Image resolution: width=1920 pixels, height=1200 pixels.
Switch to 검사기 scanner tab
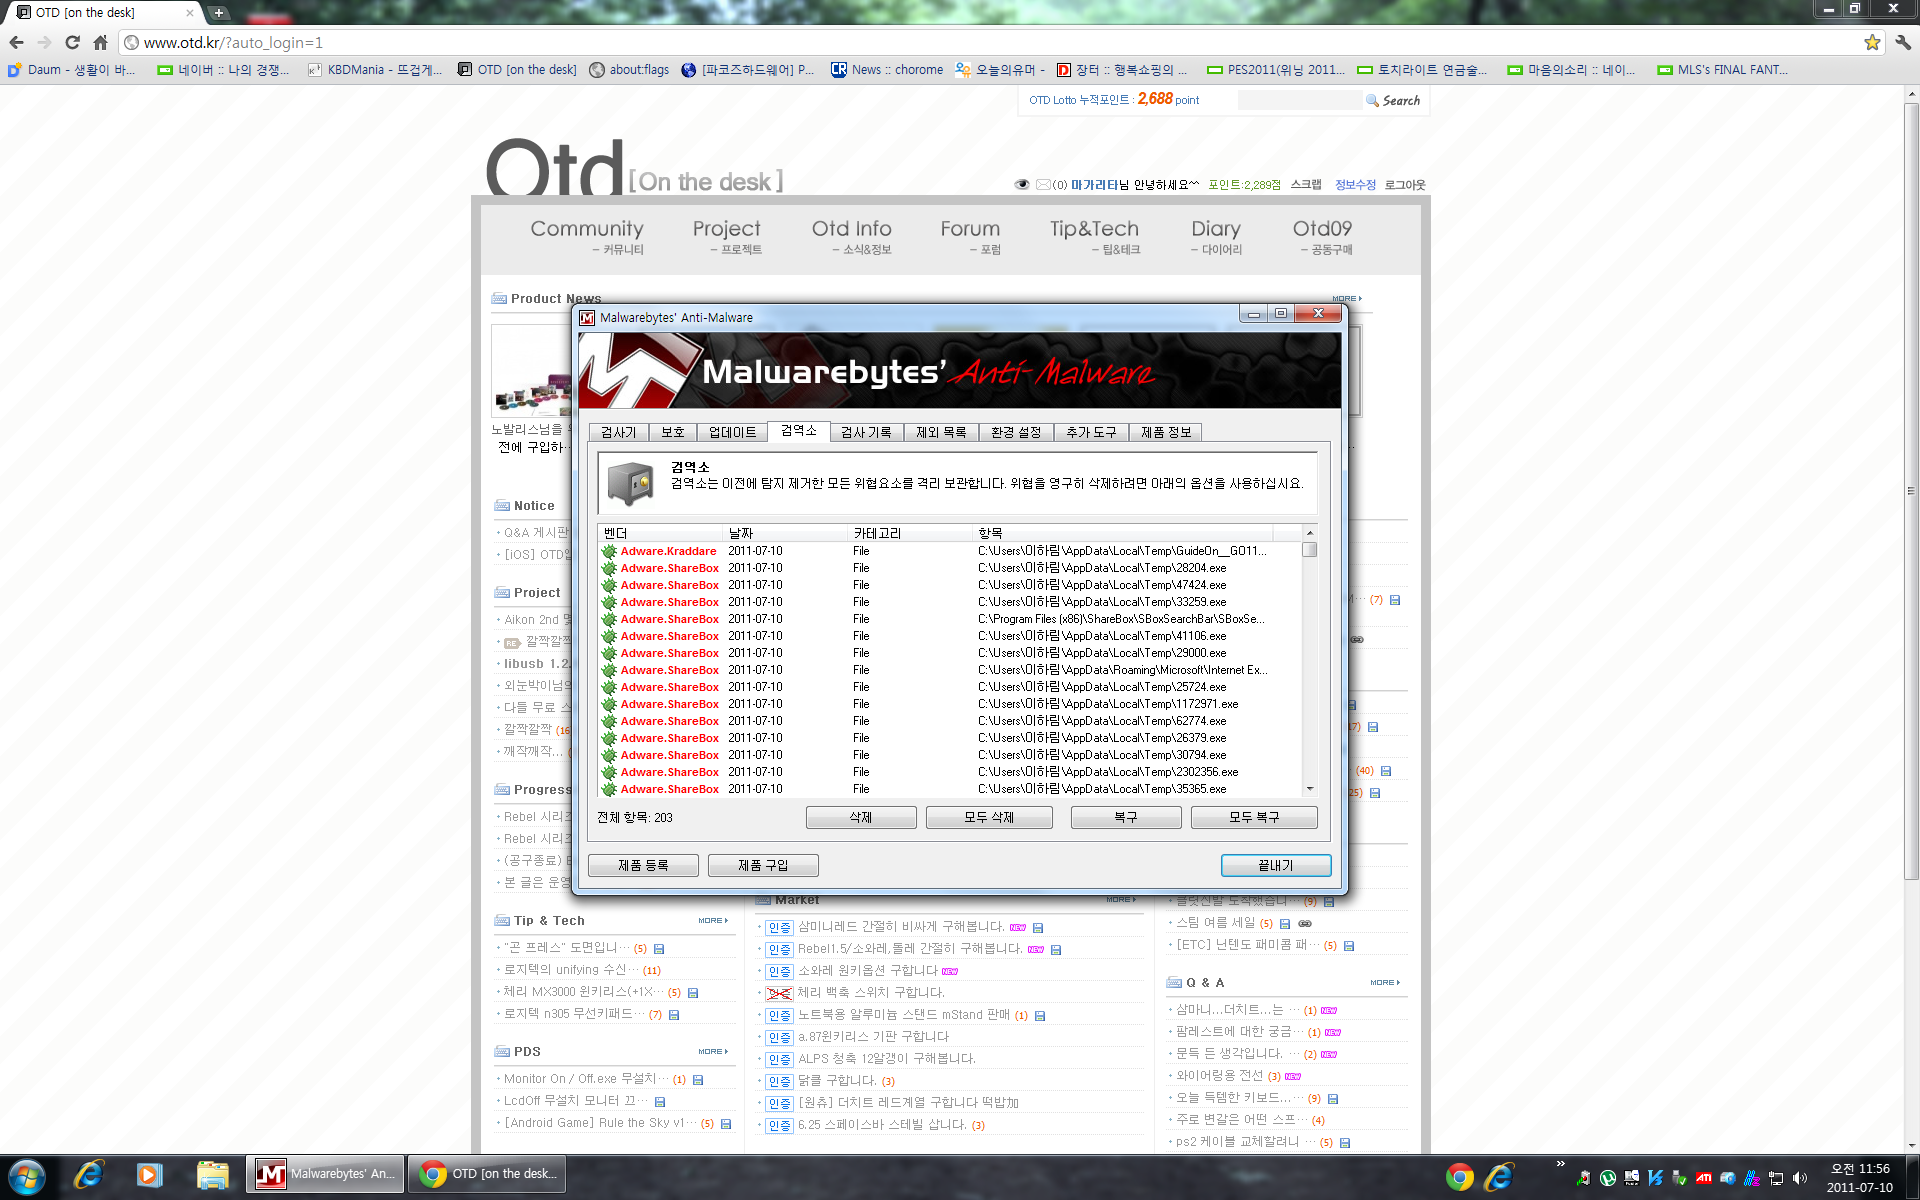(x=618, y=432)
